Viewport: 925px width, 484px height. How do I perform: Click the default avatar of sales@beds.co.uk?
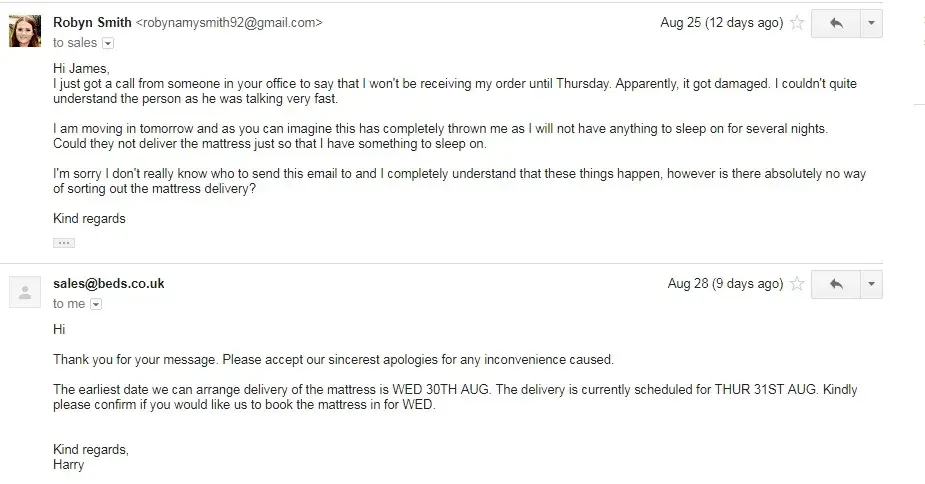pos(25,294)
